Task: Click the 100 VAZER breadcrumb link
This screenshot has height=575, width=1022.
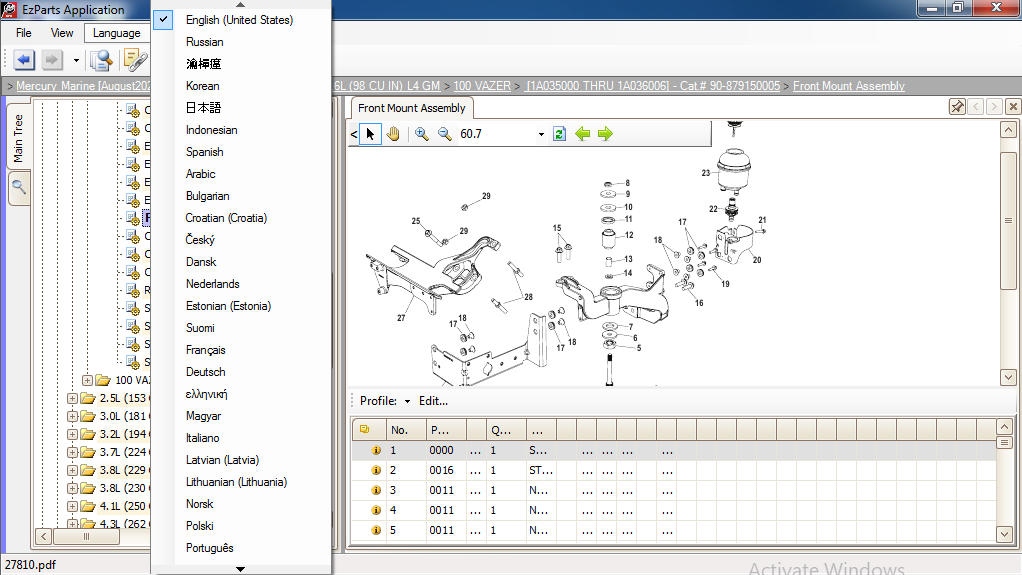Action: click(x=482, y=86)
